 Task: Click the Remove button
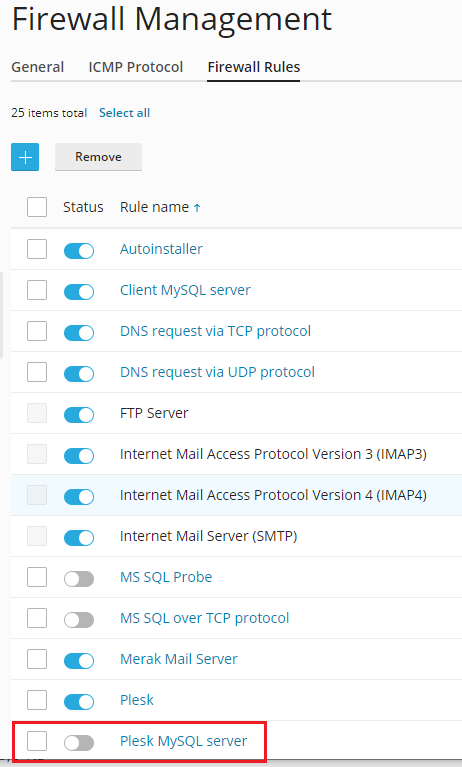tap(98, 157)
